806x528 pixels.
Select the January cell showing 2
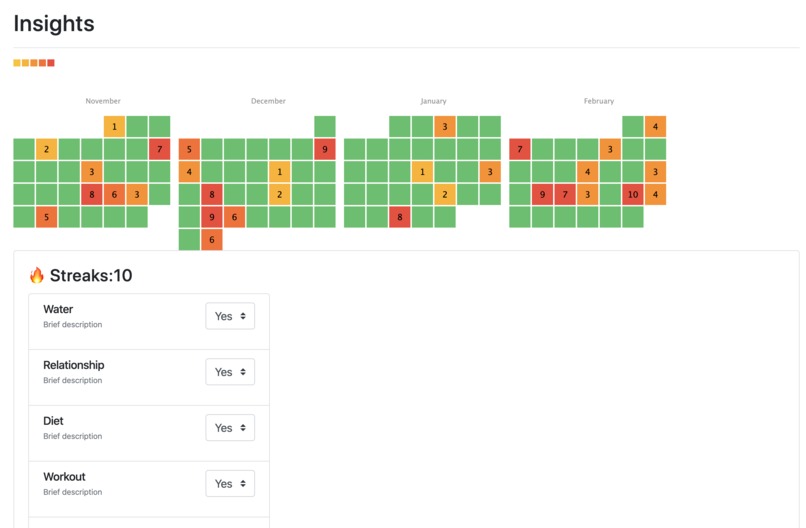[445, 194]
